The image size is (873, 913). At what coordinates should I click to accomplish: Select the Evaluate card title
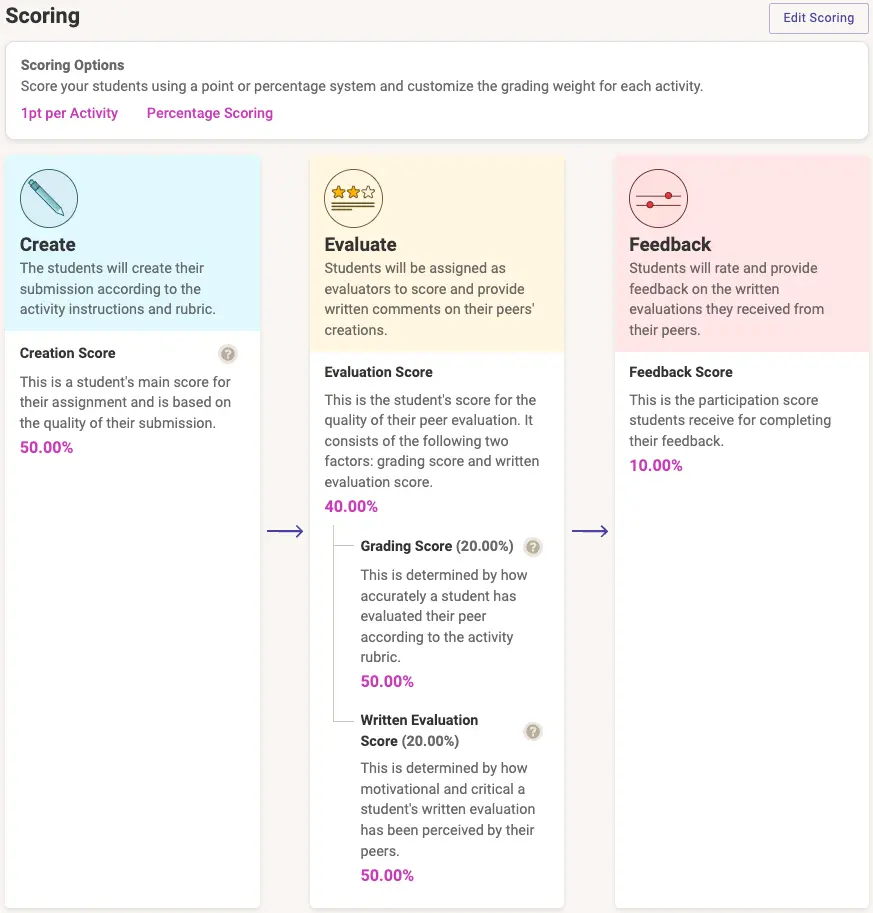point(360,244)
